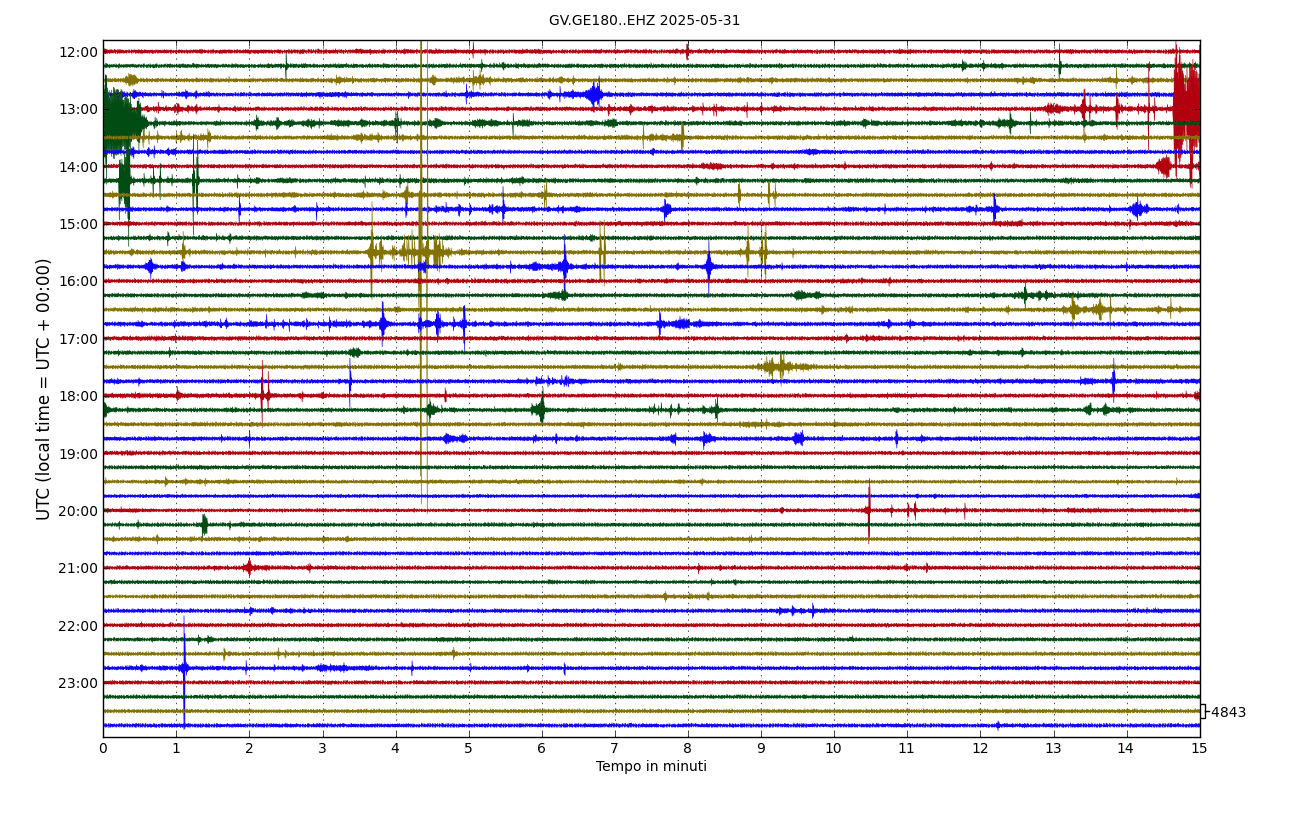
Task: Click the 16:00 time label
Action: [78, 281]
